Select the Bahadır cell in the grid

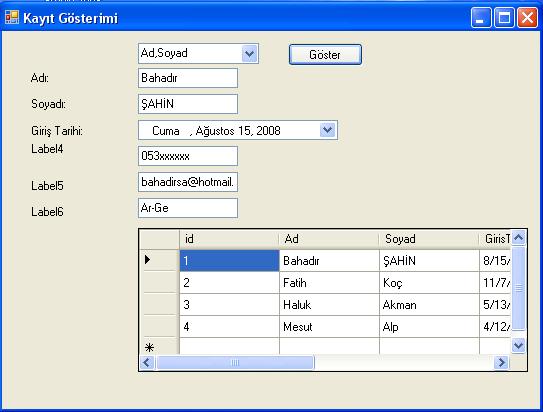tap(329, 260)
